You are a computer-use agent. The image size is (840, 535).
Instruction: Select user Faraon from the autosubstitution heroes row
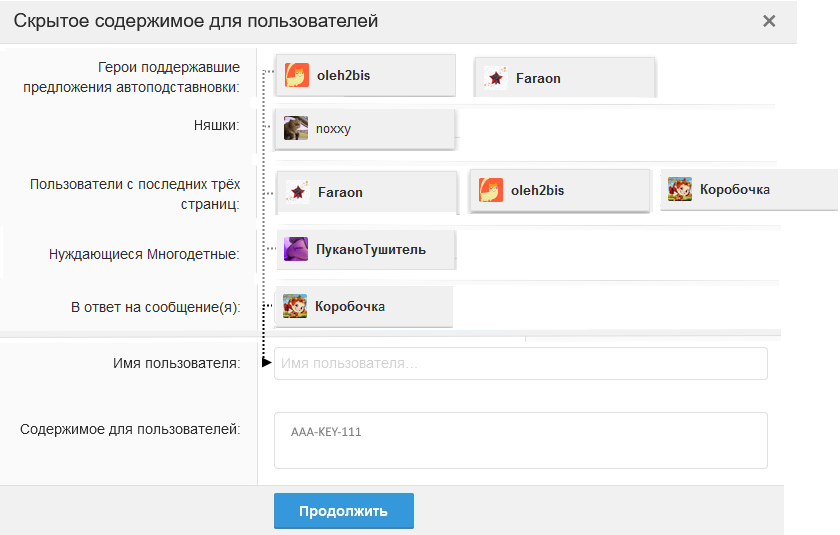coord(565,78)
